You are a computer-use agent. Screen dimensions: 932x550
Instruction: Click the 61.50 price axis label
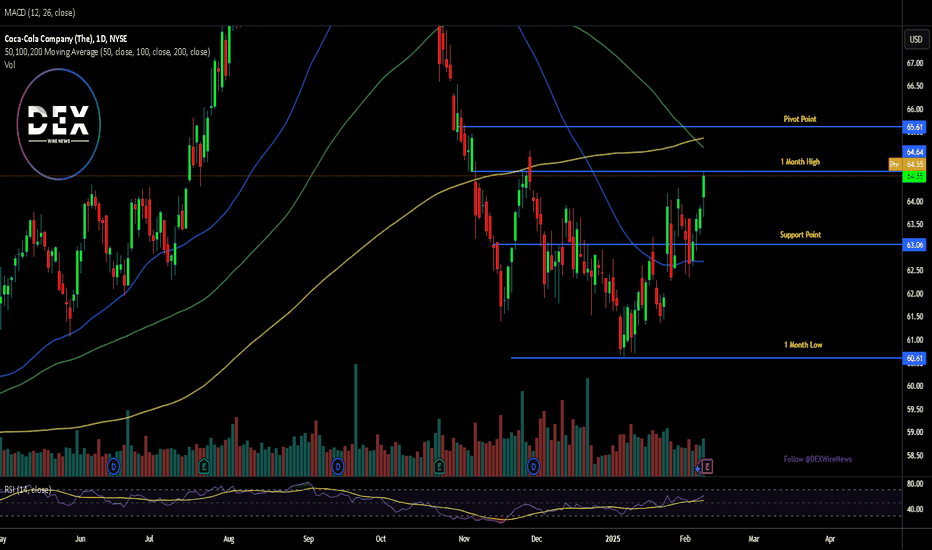[x=915, y=317]
